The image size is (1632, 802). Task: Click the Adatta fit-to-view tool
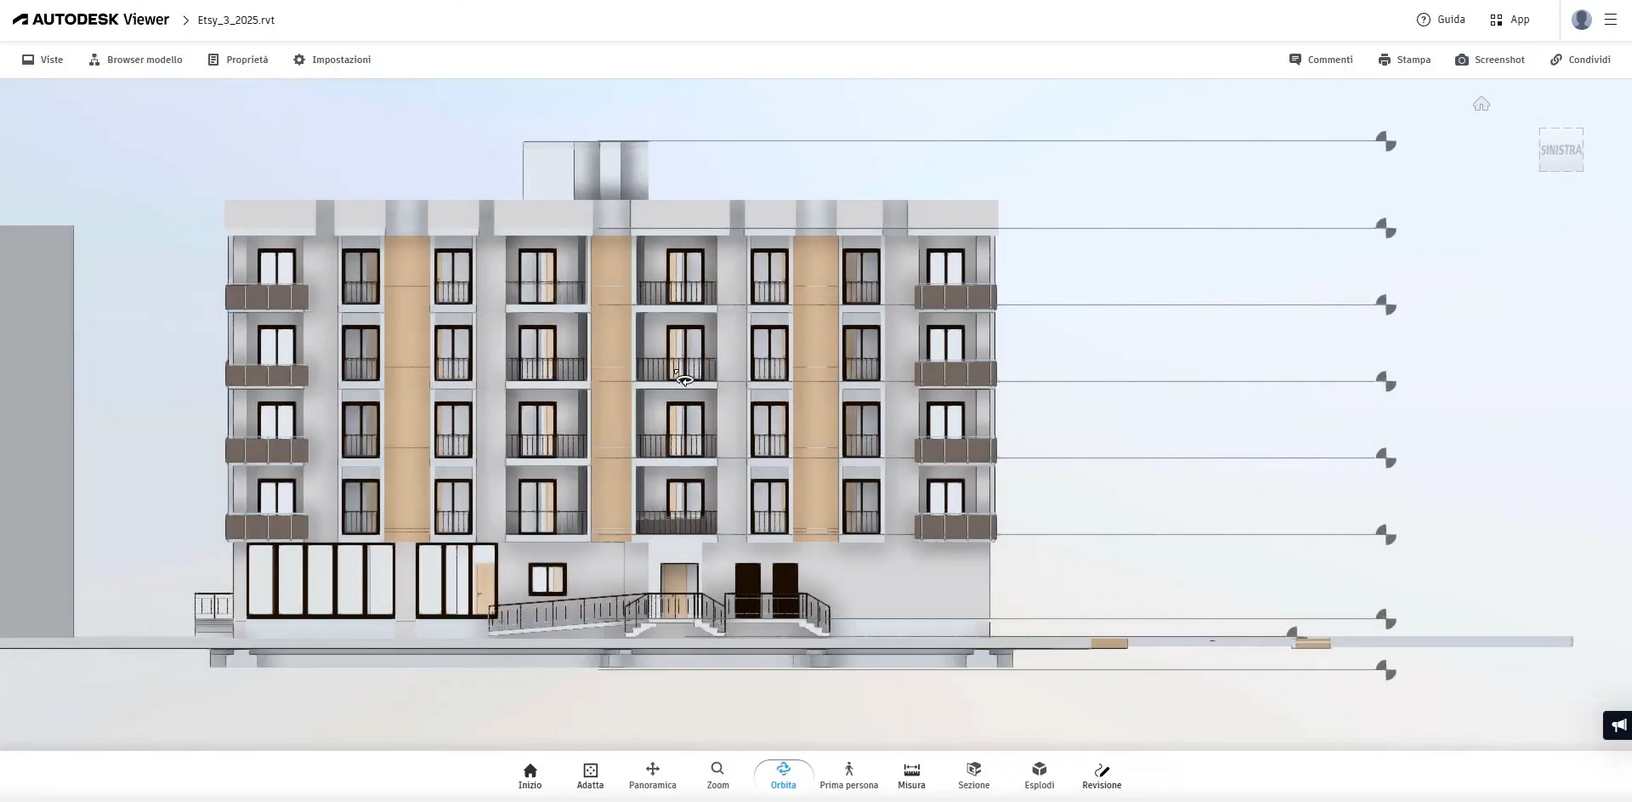click(x=590, y=776)
